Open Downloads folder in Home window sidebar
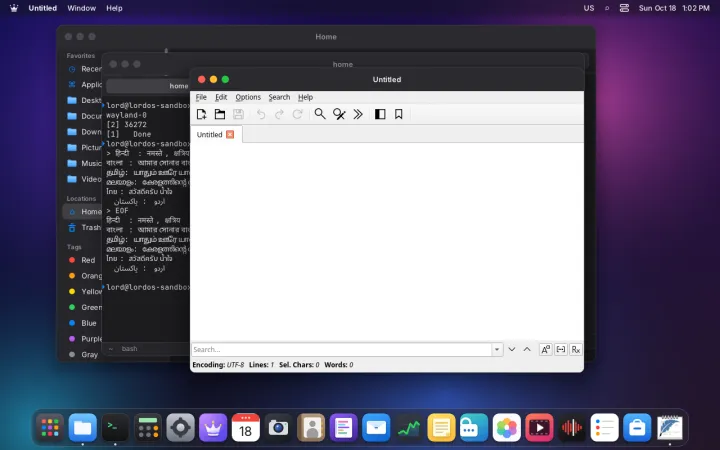 [84, 132]
